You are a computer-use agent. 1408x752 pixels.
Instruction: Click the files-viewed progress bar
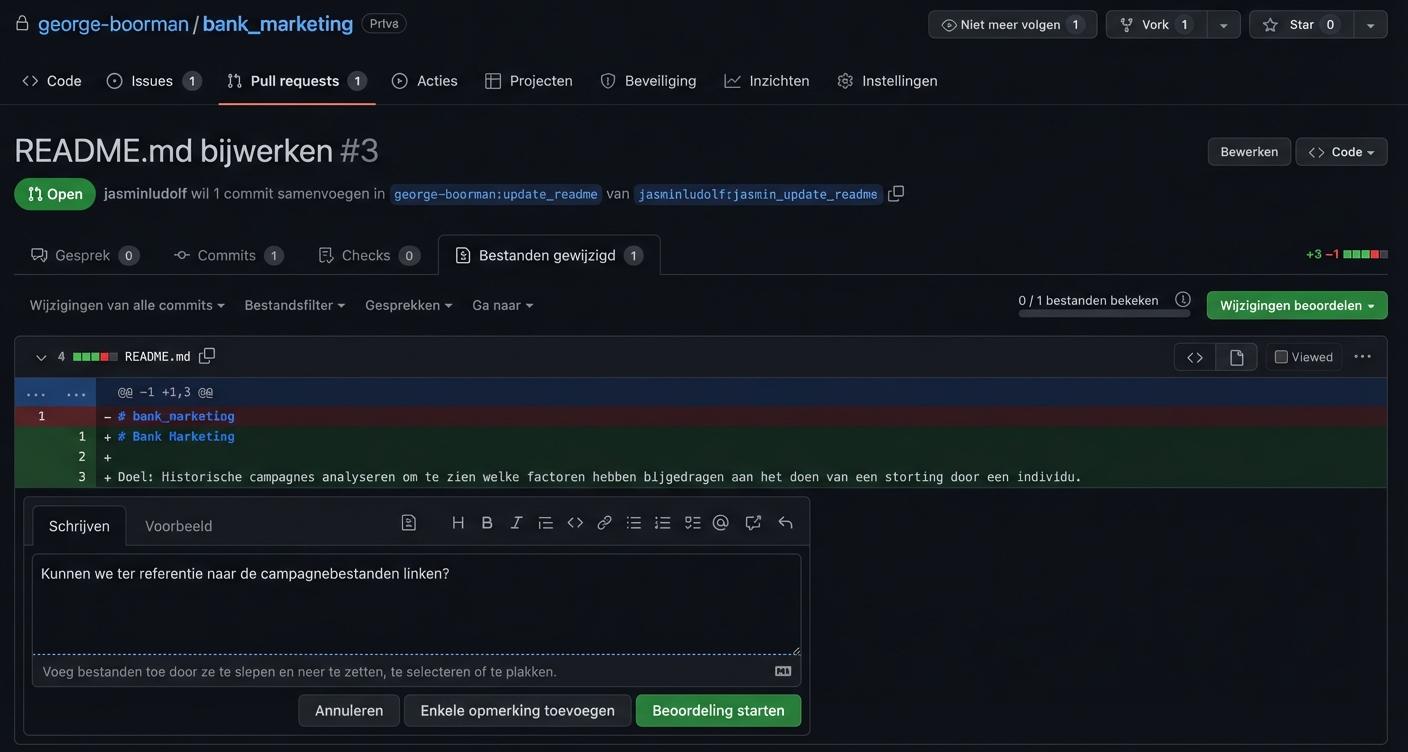click(x=1104, y=314)
